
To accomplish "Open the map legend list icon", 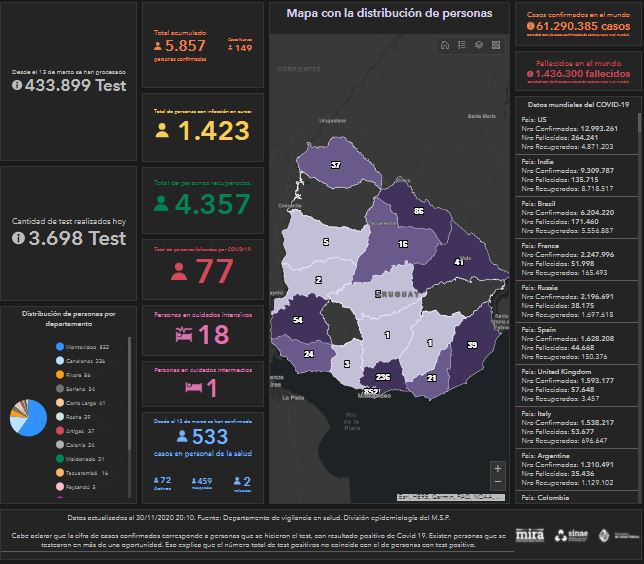I will [x=462, y=45].
